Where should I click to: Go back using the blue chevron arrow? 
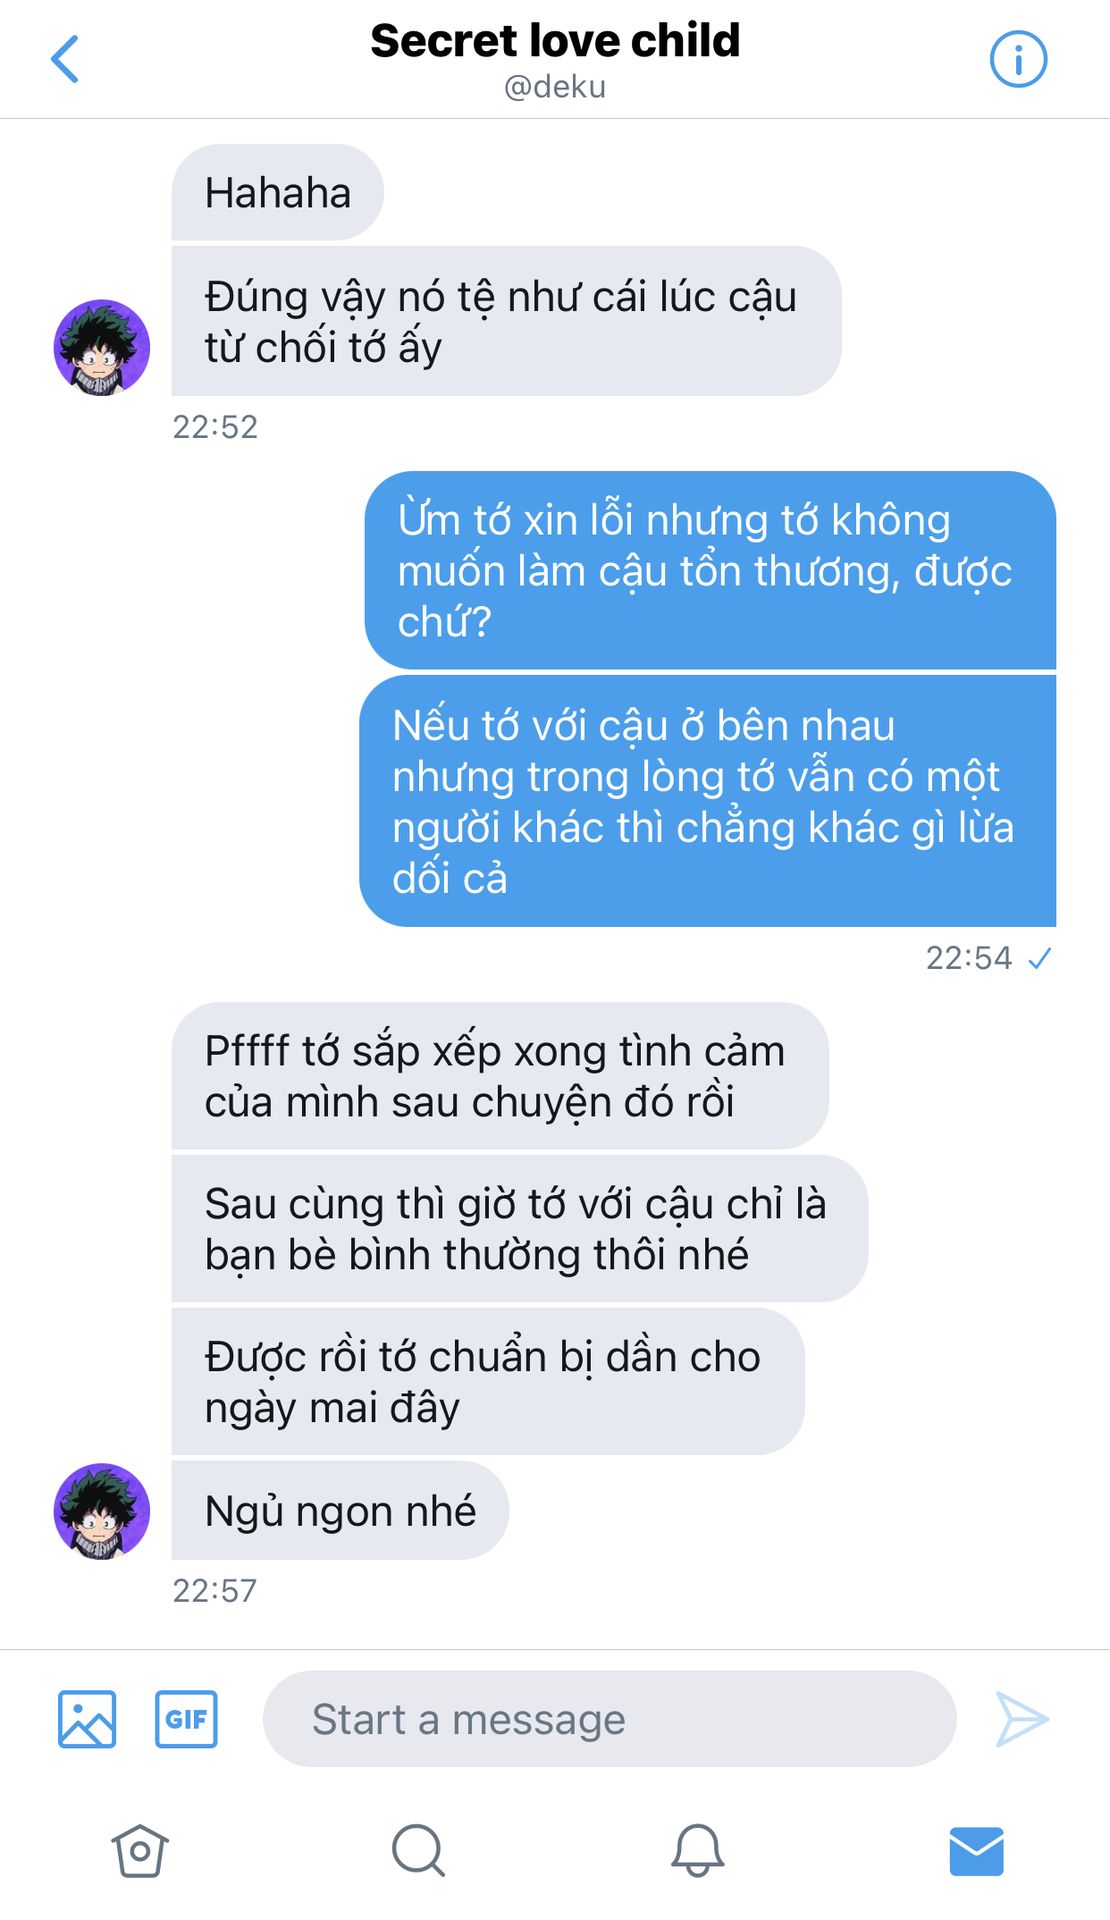[x=65, y=59]
